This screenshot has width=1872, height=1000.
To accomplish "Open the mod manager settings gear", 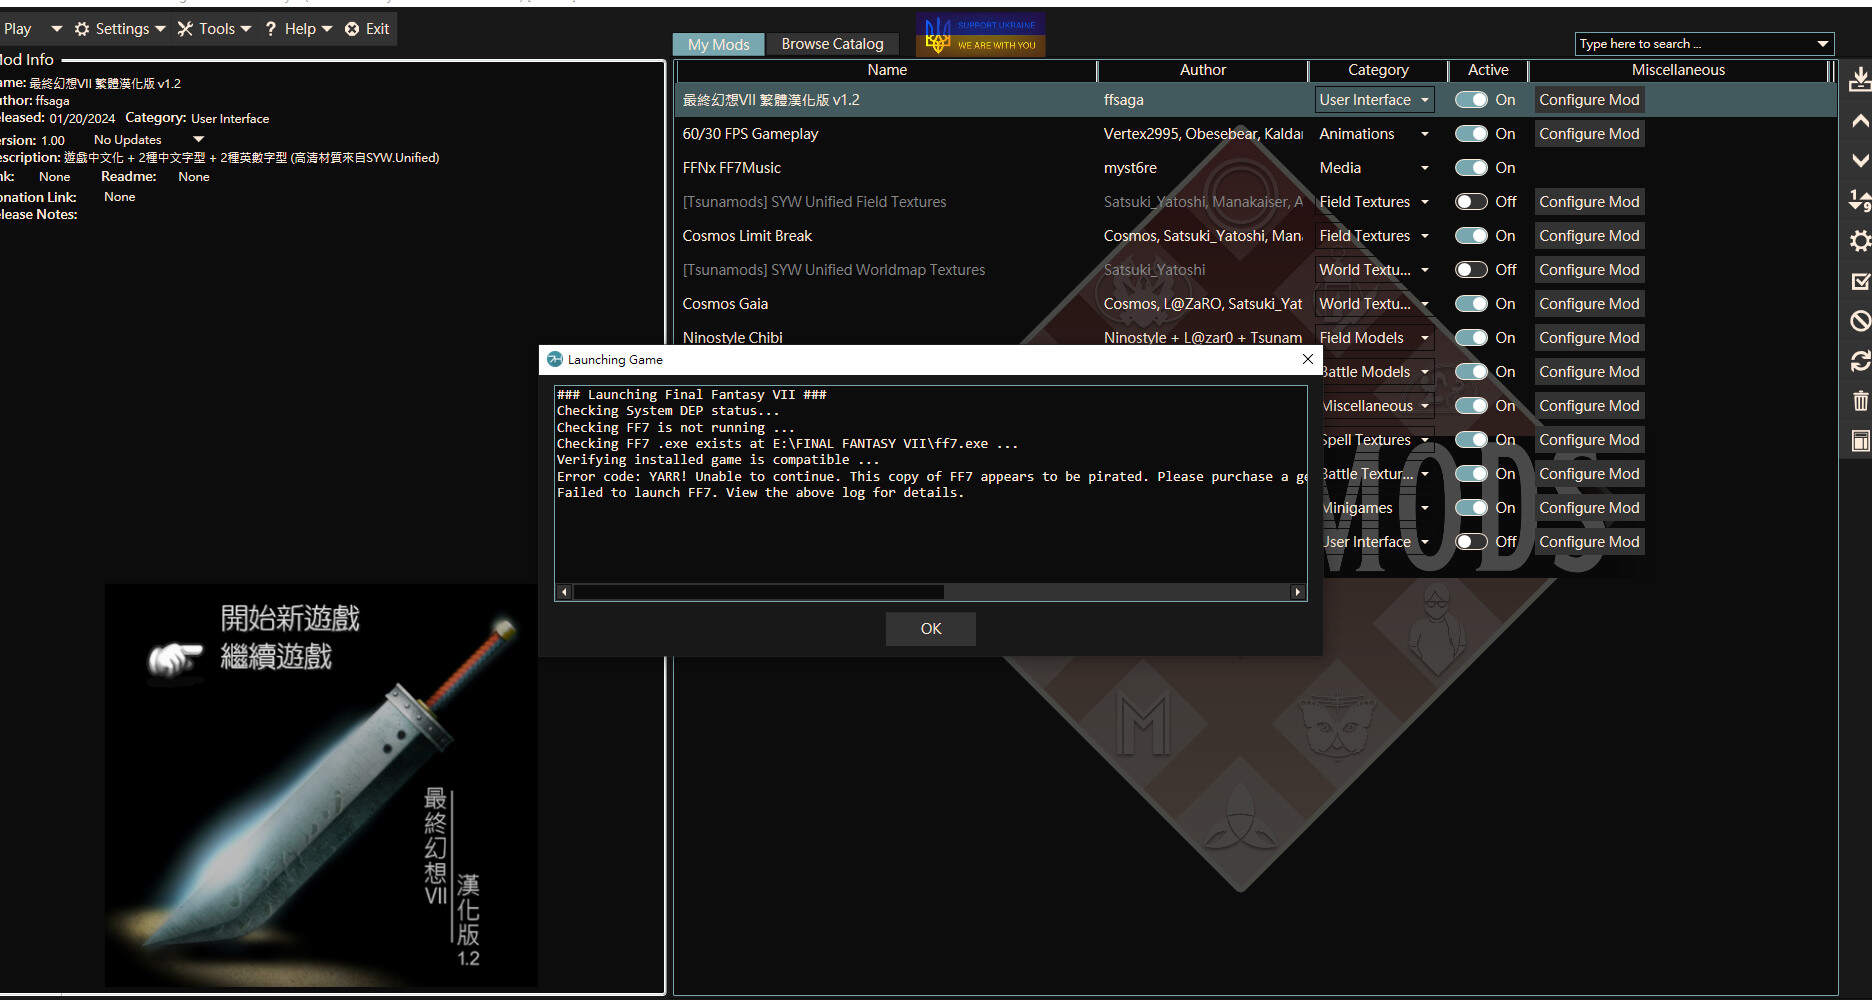I will tap(1860, 240).
